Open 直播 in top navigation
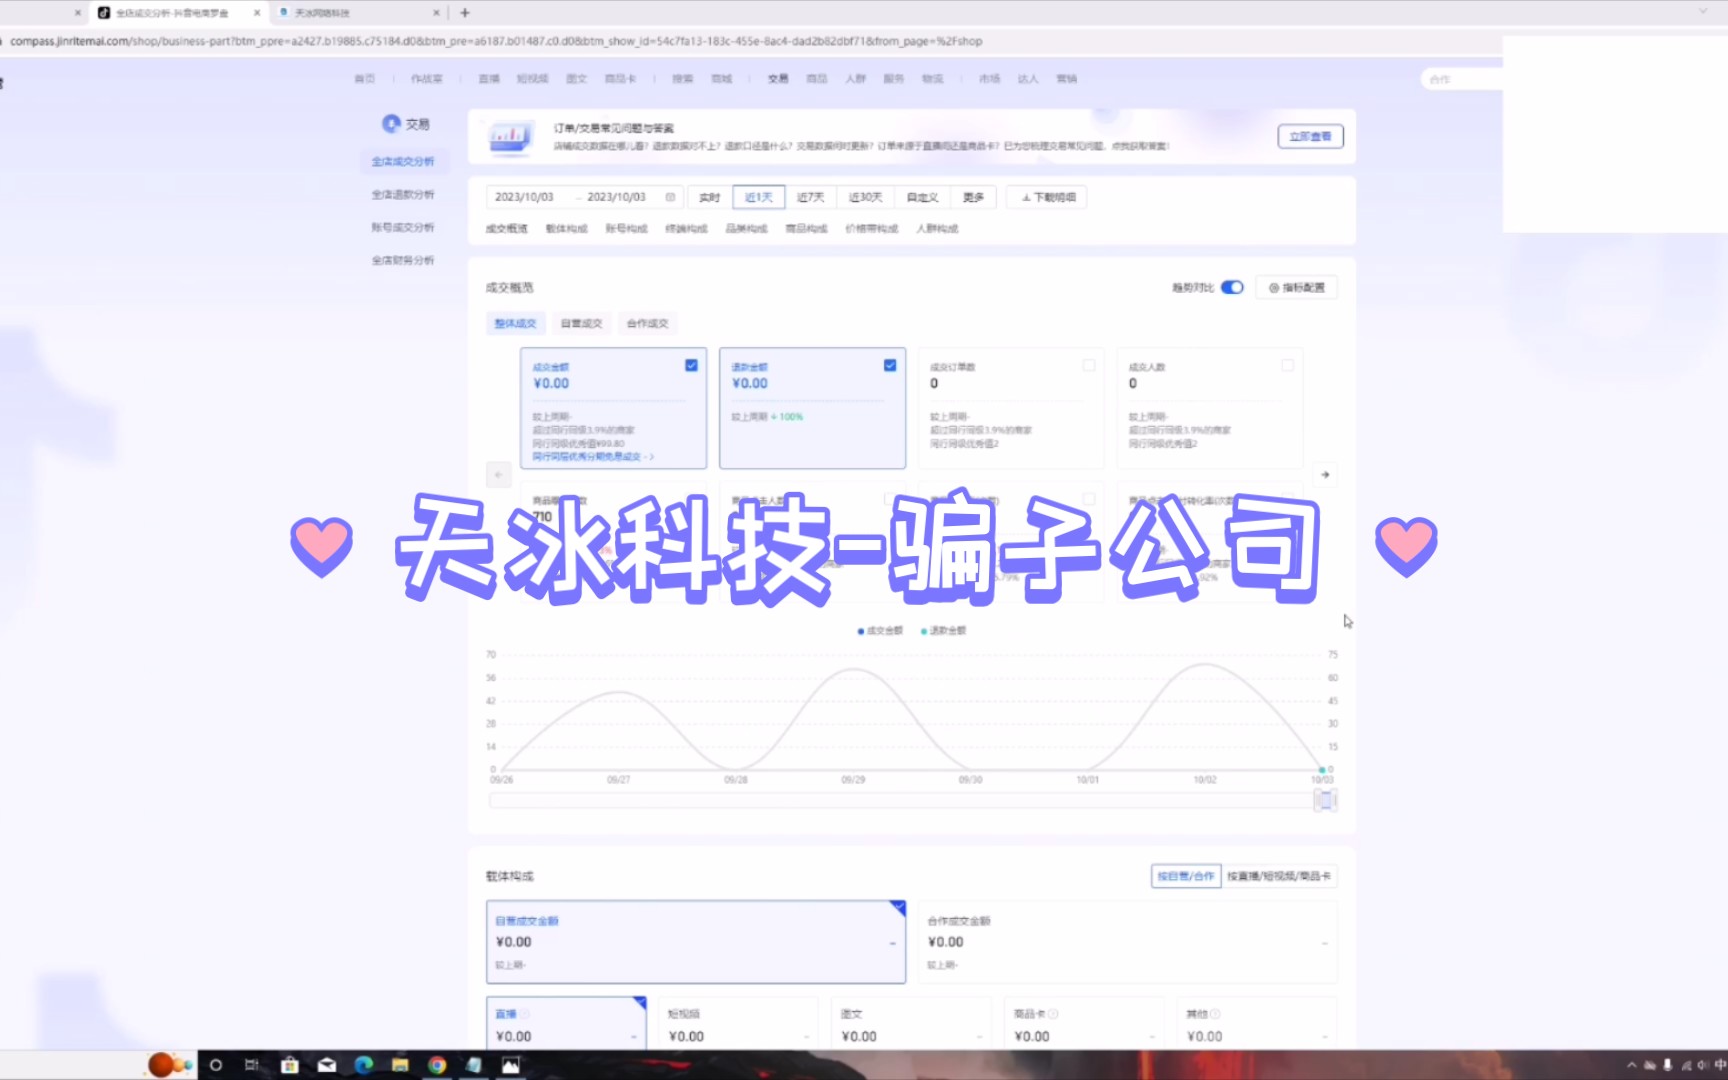This screenshot has width=1728, height=1080. click(x=489, y=78)
